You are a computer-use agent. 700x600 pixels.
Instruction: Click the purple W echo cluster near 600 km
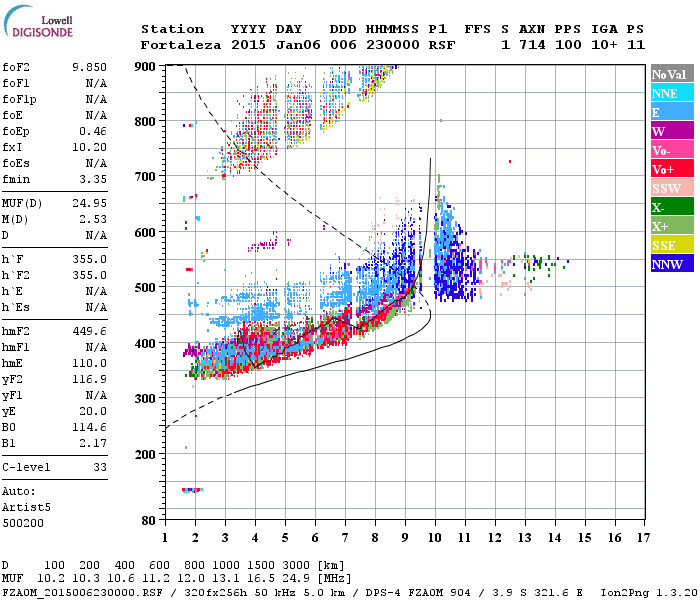click(263, 243)
